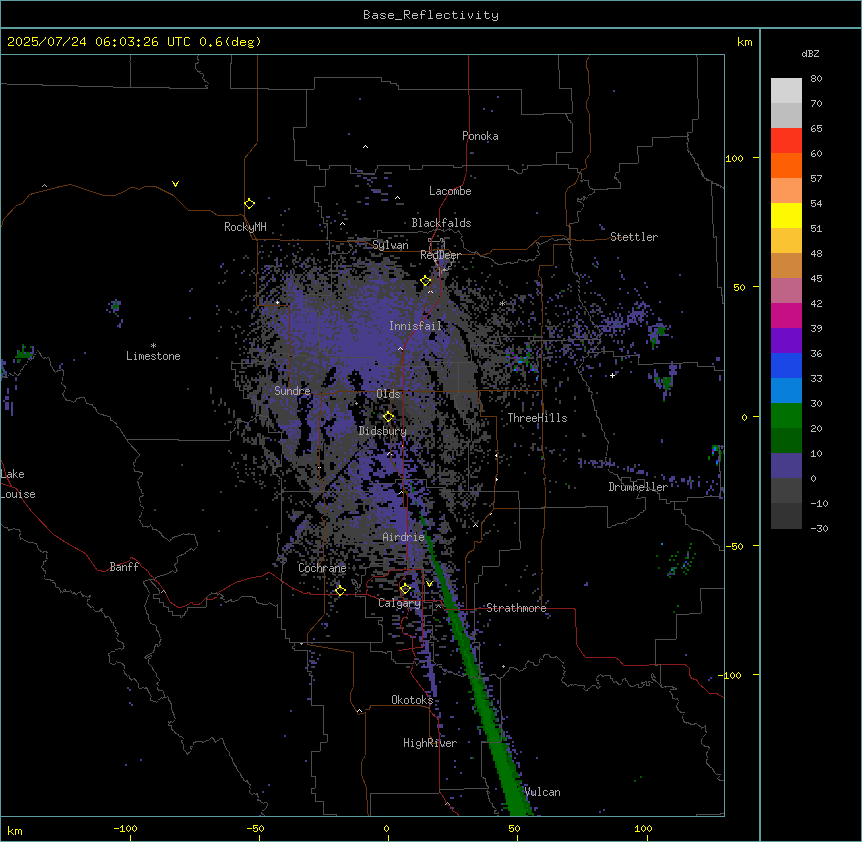862x842 pixels.
Task: Select the Airdrie city label
Action: [404, 537]
